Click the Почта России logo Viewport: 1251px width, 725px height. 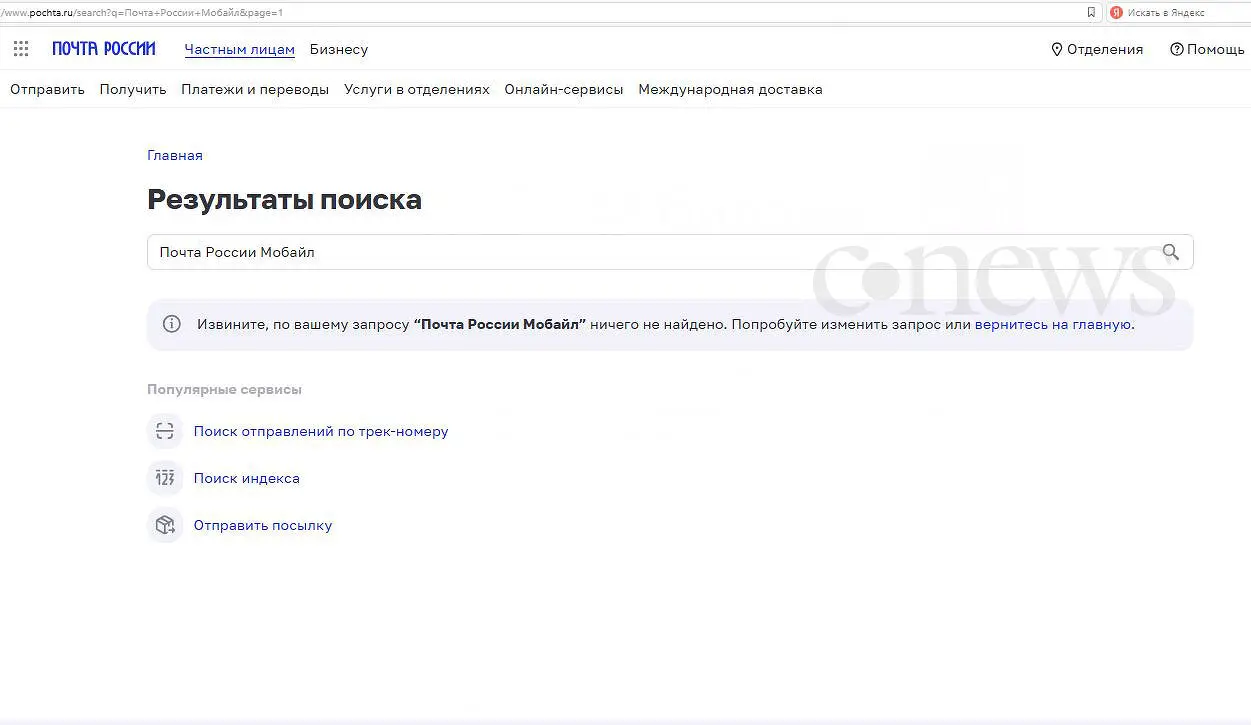coord(104,49)
